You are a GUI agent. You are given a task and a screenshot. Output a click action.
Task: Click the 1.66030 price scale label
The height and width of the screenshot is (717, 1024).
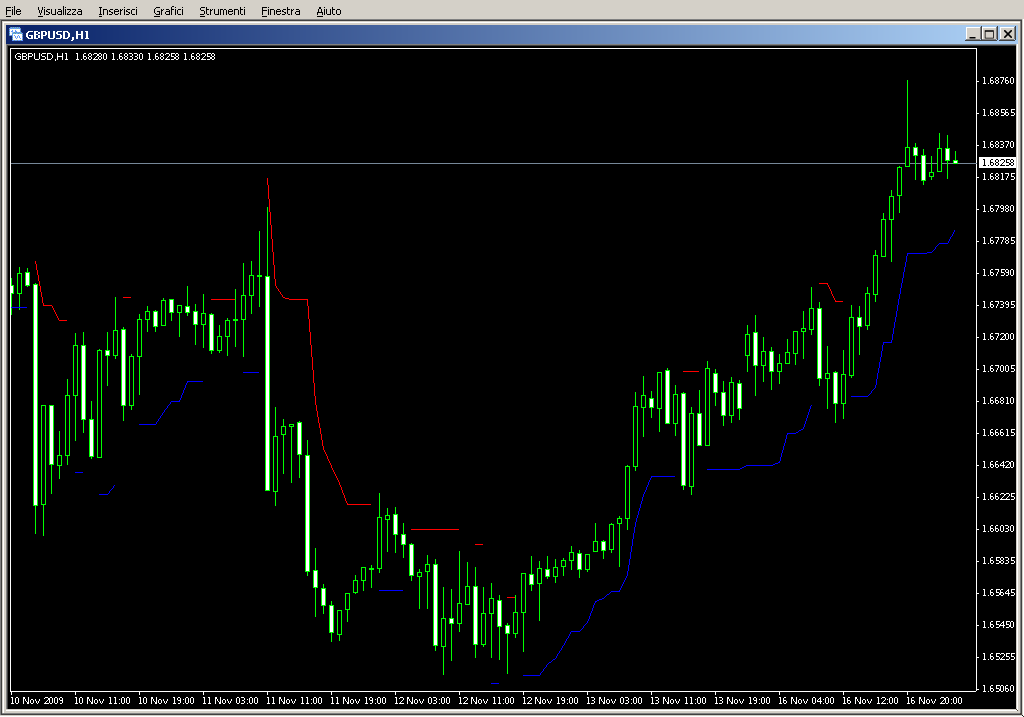pos(998,529)
